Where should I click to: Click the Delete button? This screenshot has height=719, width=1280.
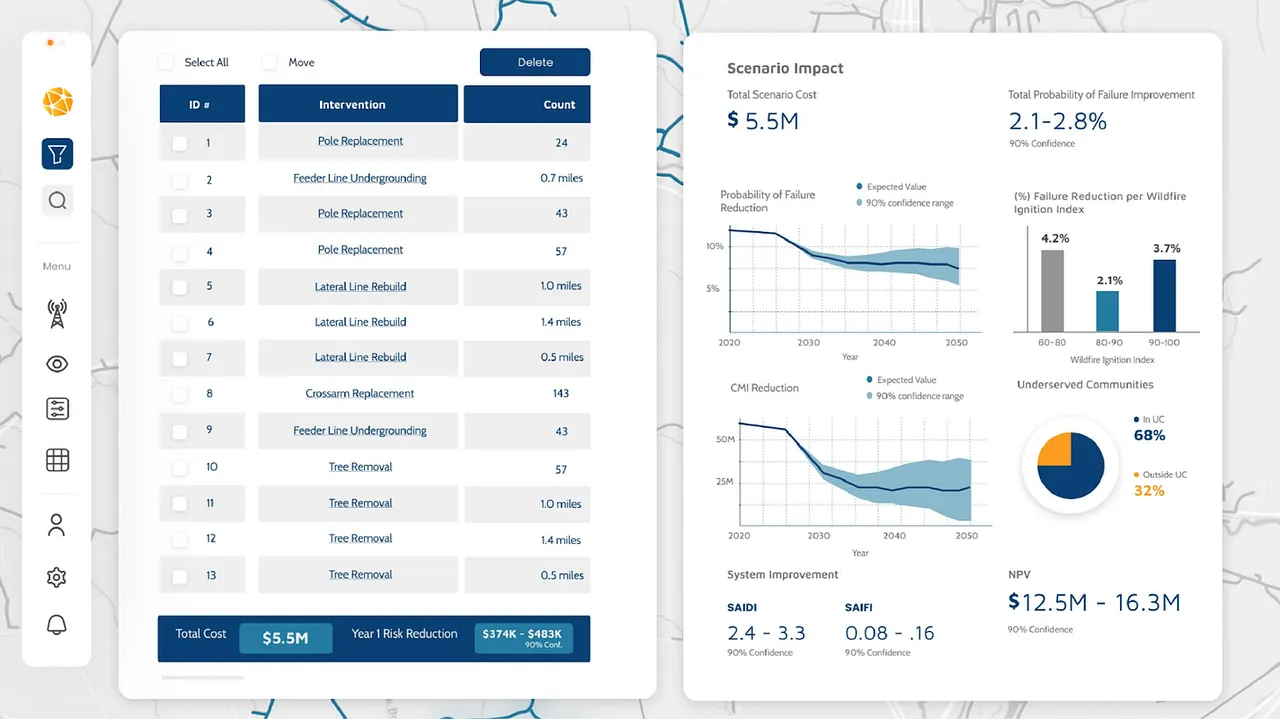(535, 62)
